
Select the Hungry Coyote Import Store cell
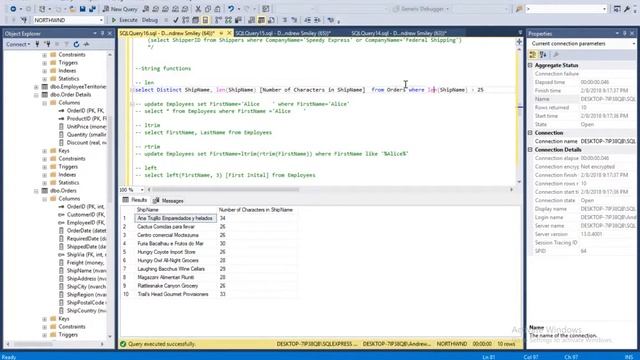click(176, 252)
